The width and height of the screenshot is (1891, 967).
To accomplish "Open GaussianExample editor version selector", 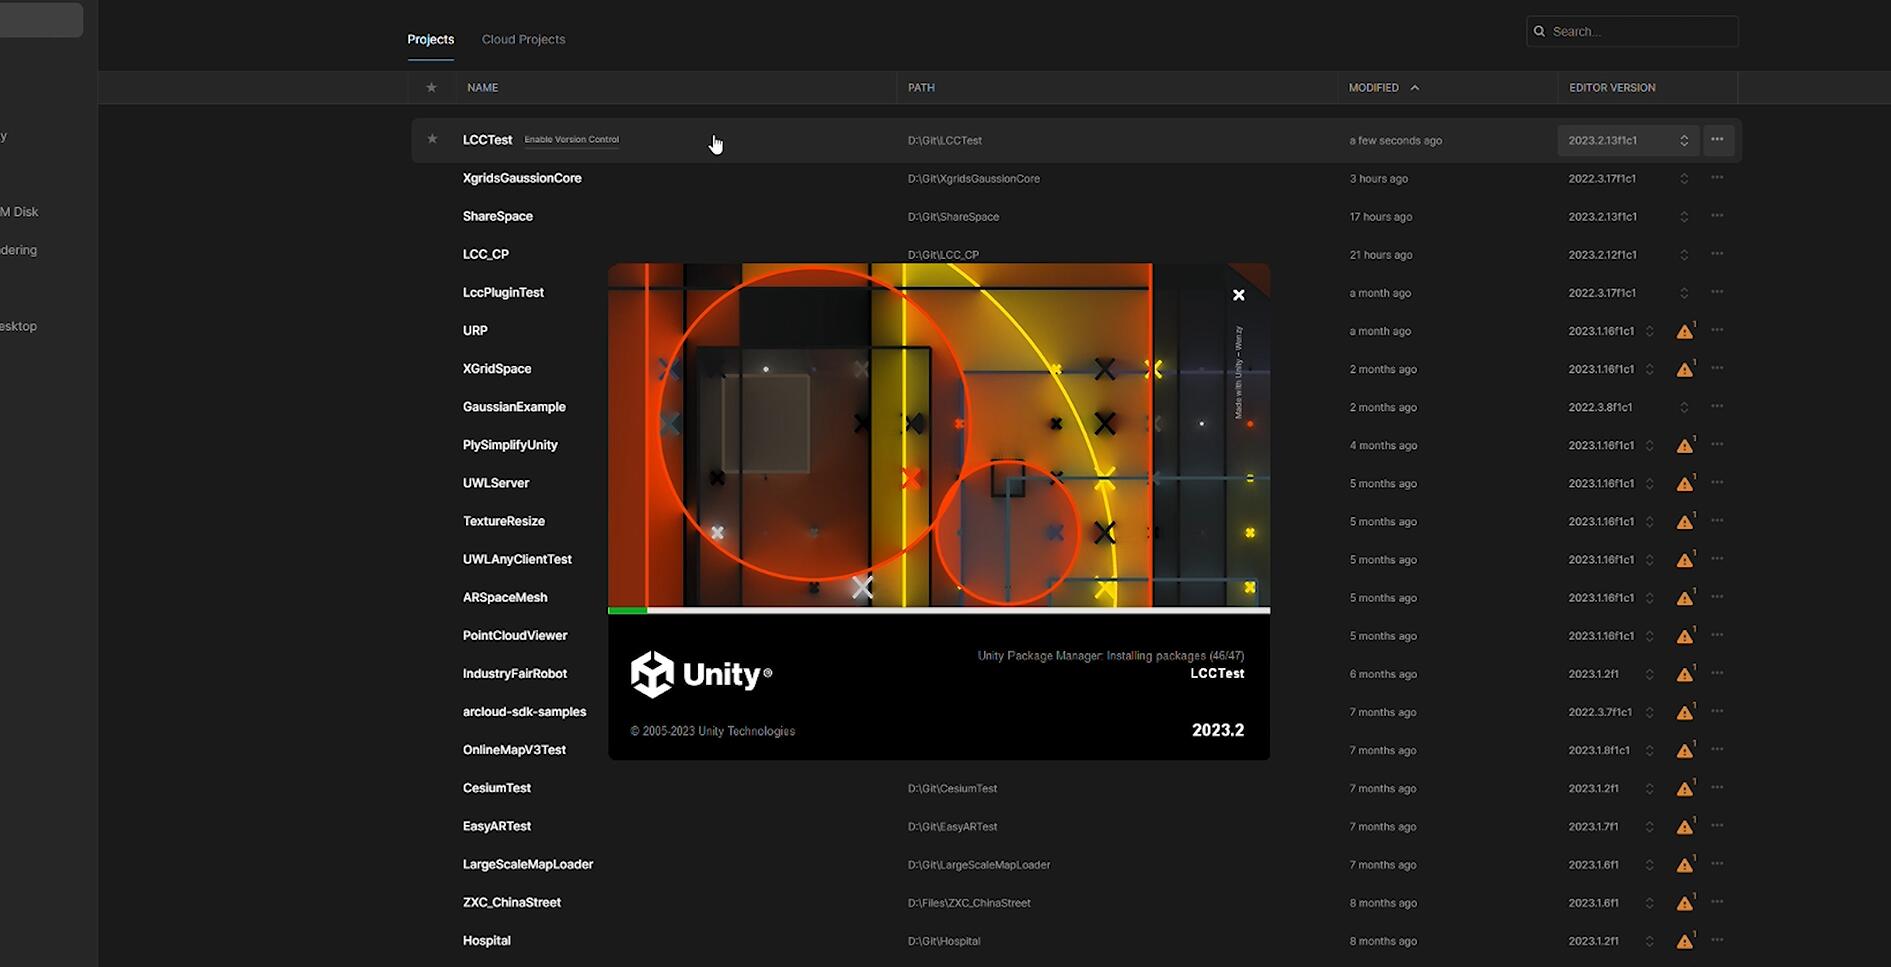I will point(1684,407).
